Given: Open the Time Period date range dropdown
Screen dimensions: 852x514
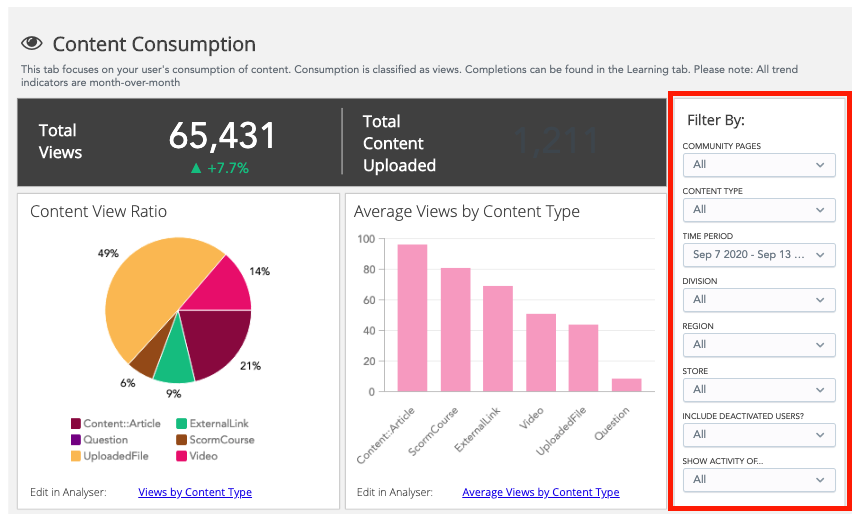Looking at the screenshot, I should 759,255.
